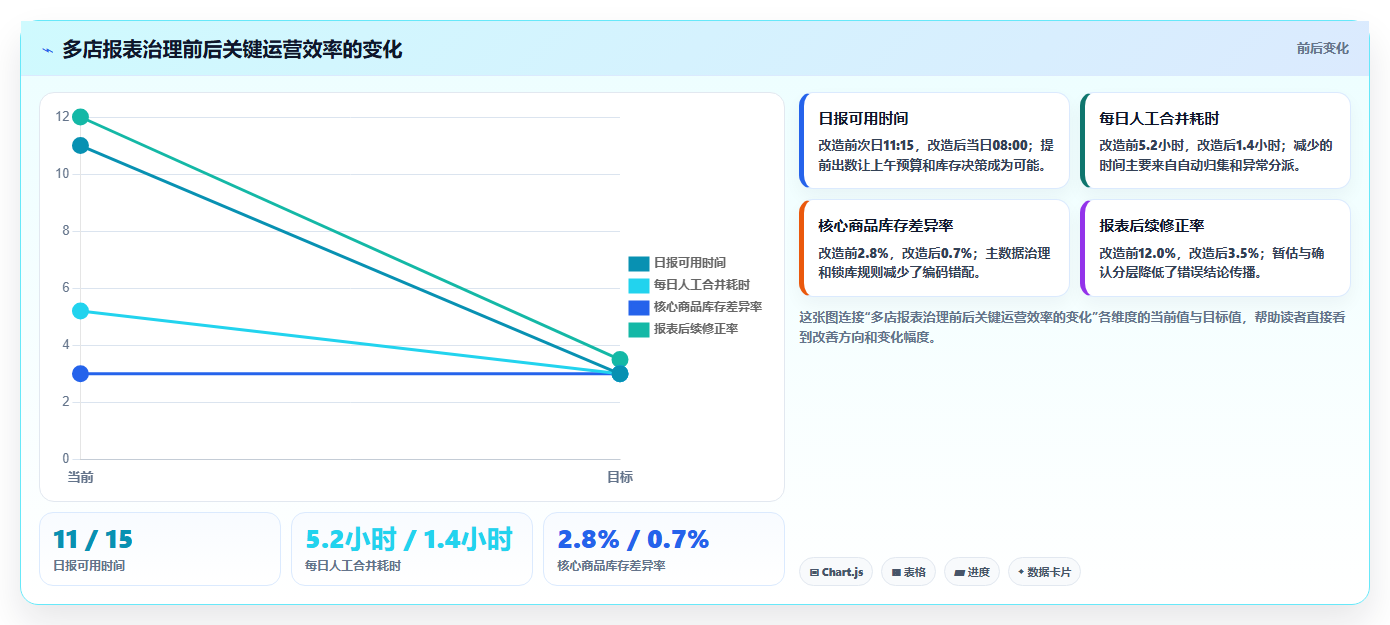Click the 5.2小时 / 1.4小时 stat value
This screenshot has width=1390, height=625.
tap(409, 539)
